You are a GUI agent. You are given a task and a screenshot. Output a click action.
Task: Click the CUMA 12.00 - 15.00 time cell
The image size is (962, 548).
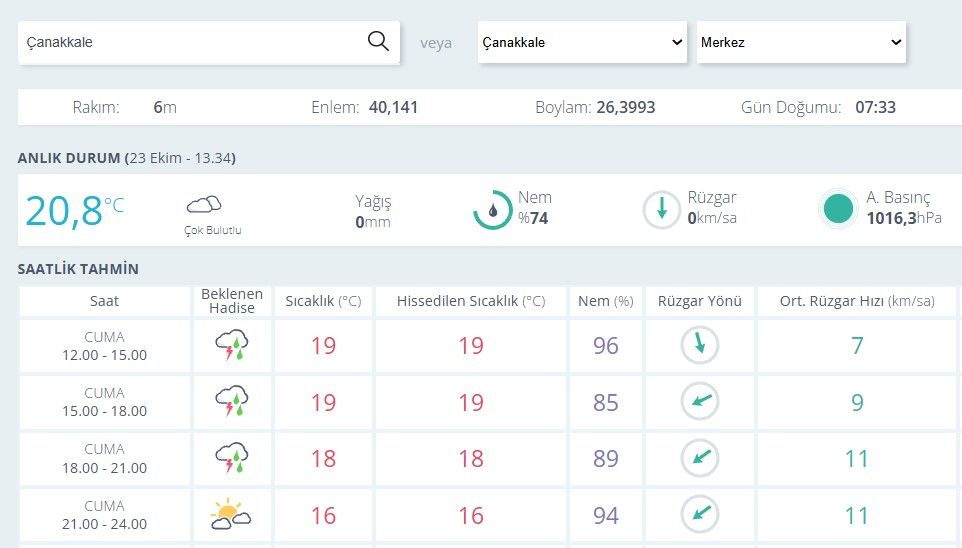tap(104, 345)
